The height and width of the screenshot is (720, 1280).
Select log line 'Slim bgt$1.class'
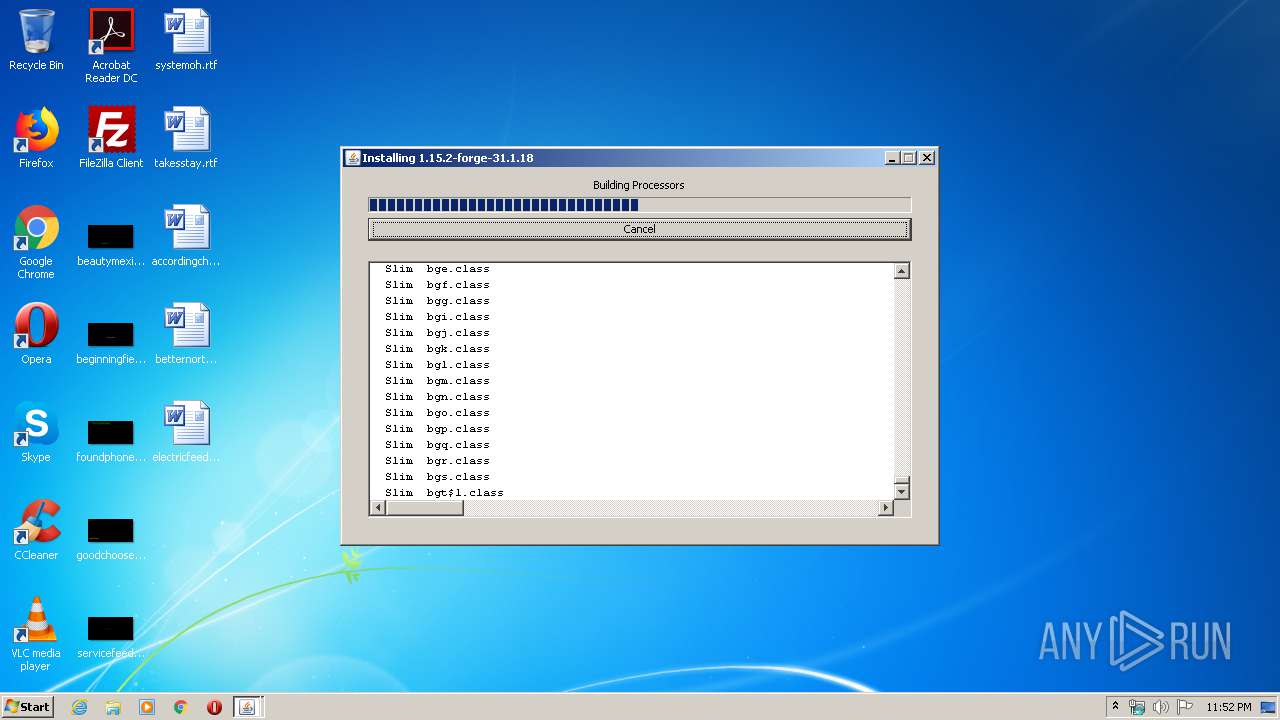coord(444,493)
